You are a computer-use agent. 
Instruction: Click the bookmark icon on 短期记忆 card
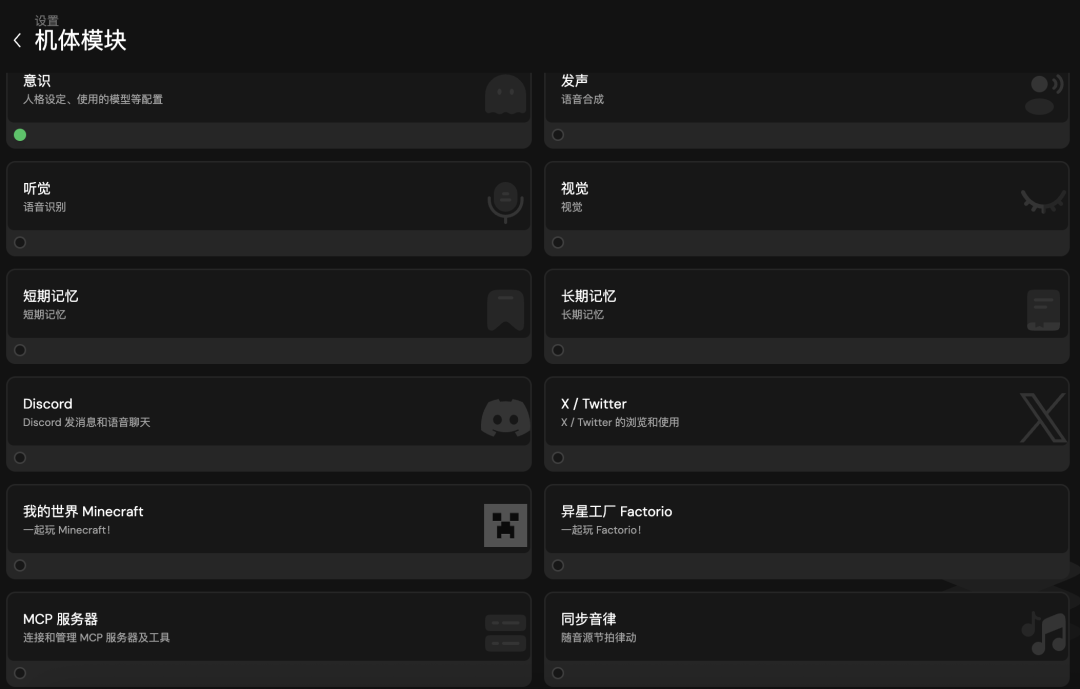(505, 310)
